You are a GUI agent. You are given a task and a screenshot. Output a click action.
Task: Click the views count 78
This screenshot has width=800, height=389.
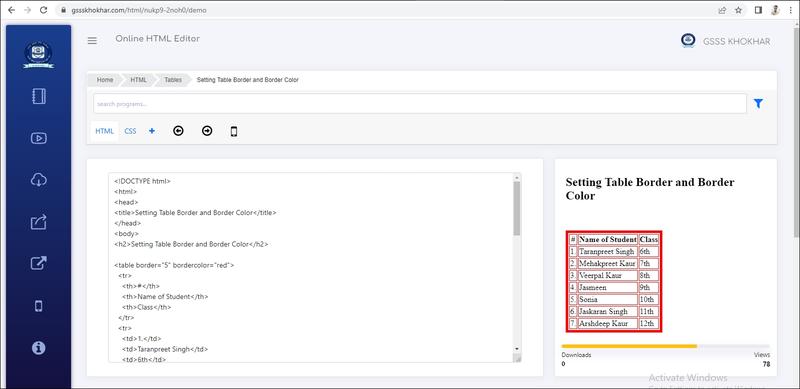[x=766, y=364]
